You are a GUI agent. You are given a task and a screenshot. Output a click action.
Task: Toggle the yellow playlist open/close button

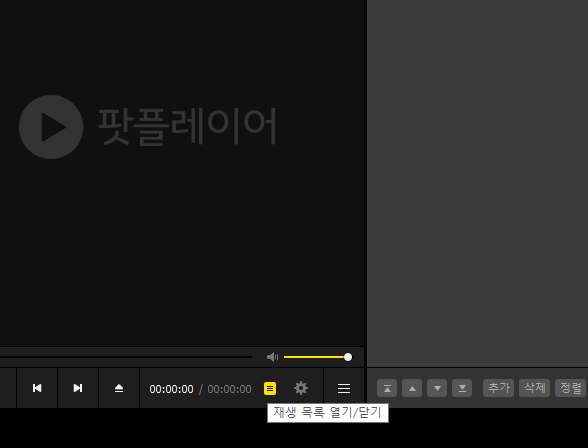coord(270,388)
